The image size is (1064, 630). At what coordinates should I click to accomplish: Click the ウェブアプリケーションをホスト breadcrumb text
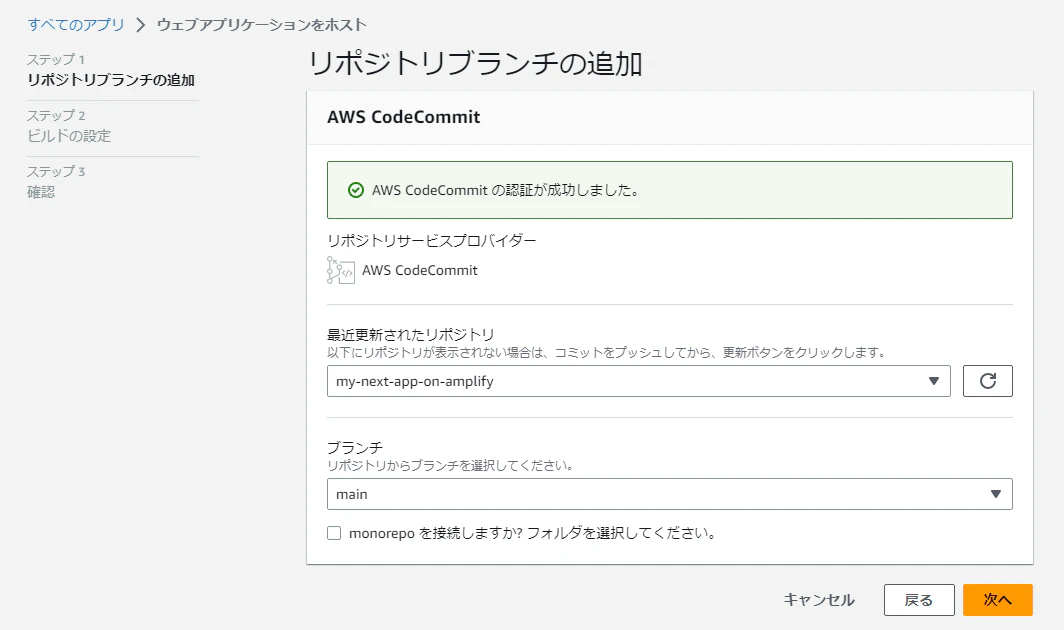pos(262,25)
